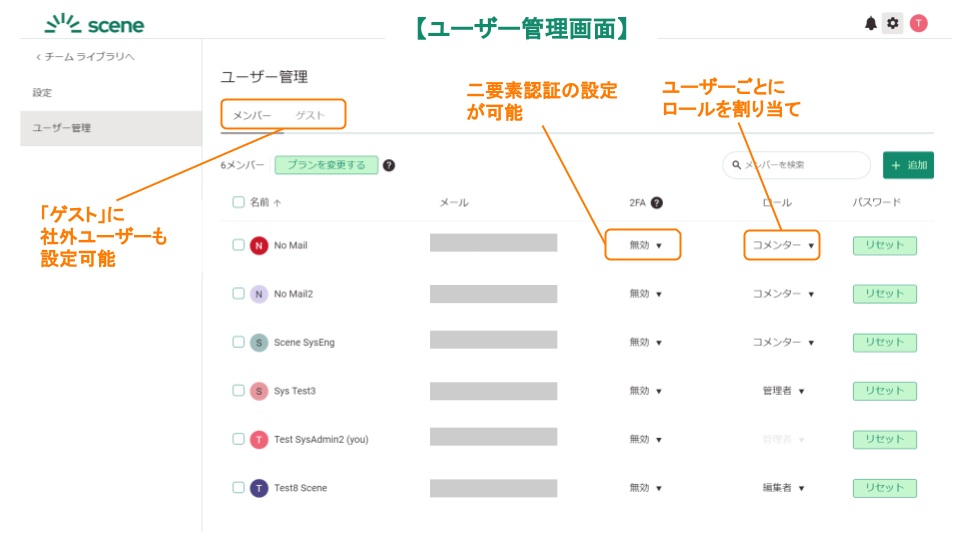Image resolution: width=960 pixels, height=540 pixels.
Task: Open role dropdown for No Mail2
Action: tap(783, 294)
